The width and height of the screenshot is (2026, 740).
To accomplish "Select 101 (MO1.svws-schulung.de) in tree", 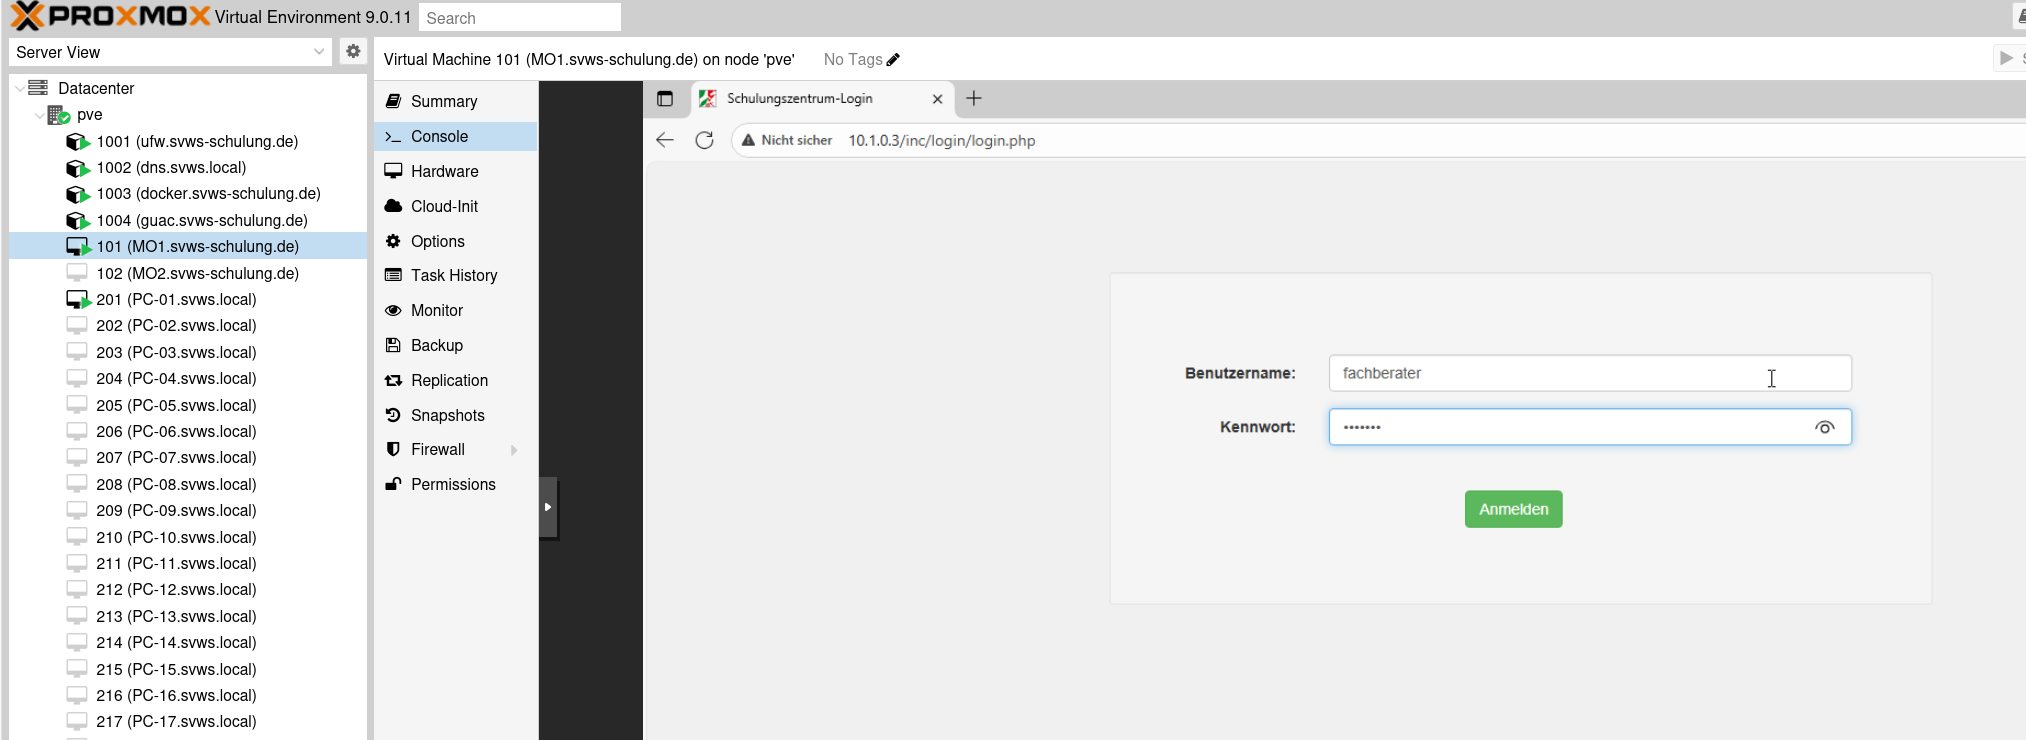I will (188, 246).
